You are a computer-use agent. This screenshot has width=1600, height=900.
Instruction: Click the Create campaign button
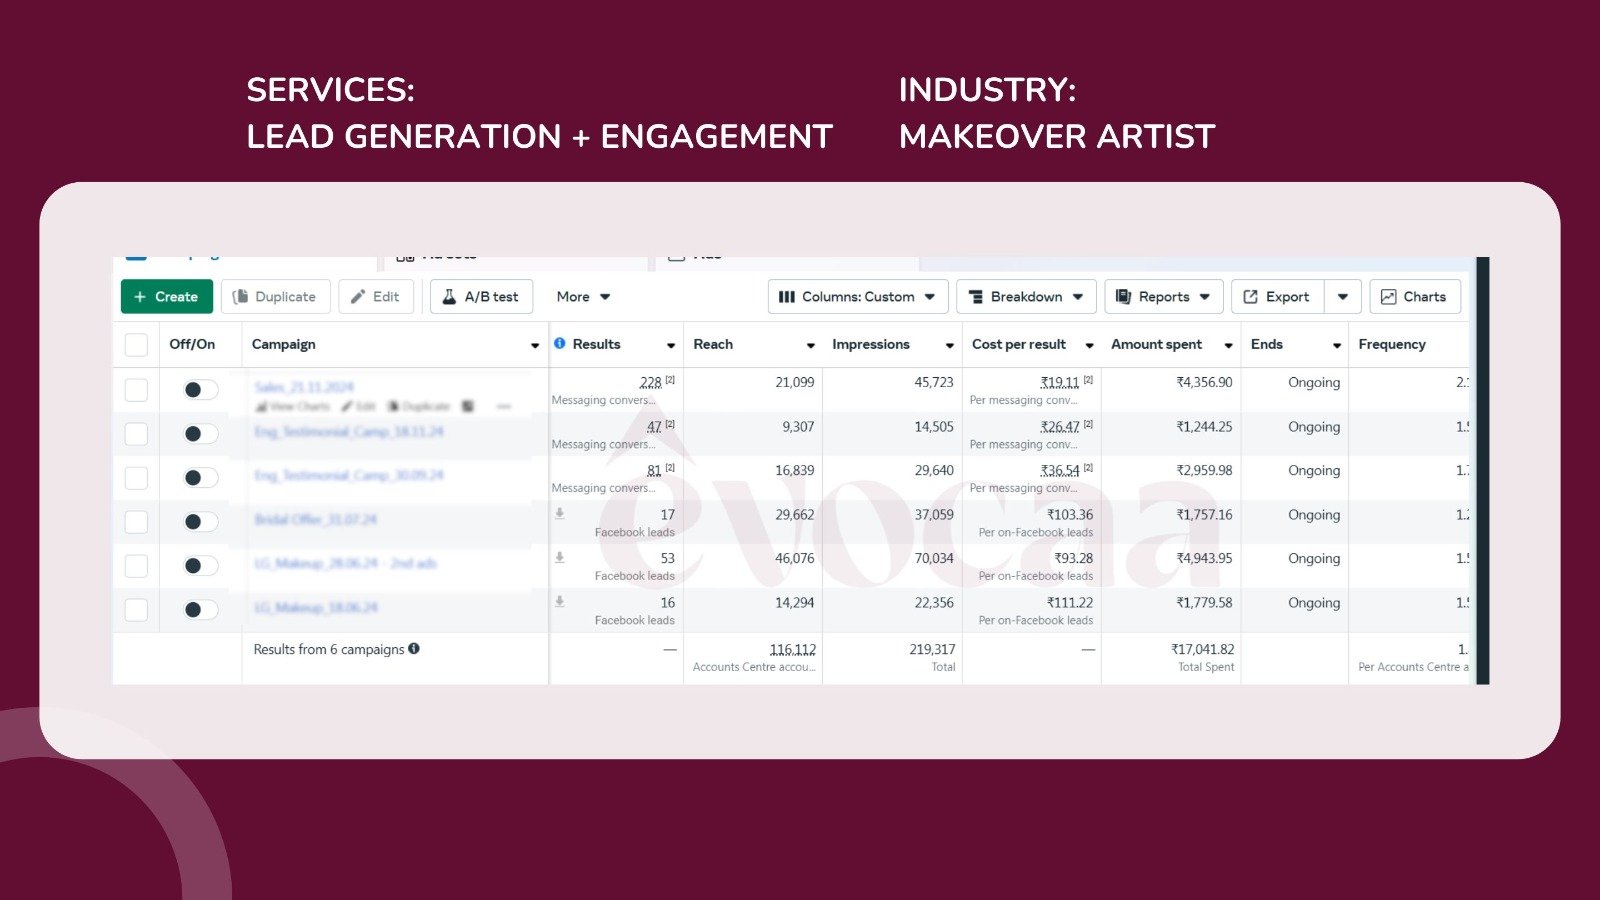coord(166,297)
